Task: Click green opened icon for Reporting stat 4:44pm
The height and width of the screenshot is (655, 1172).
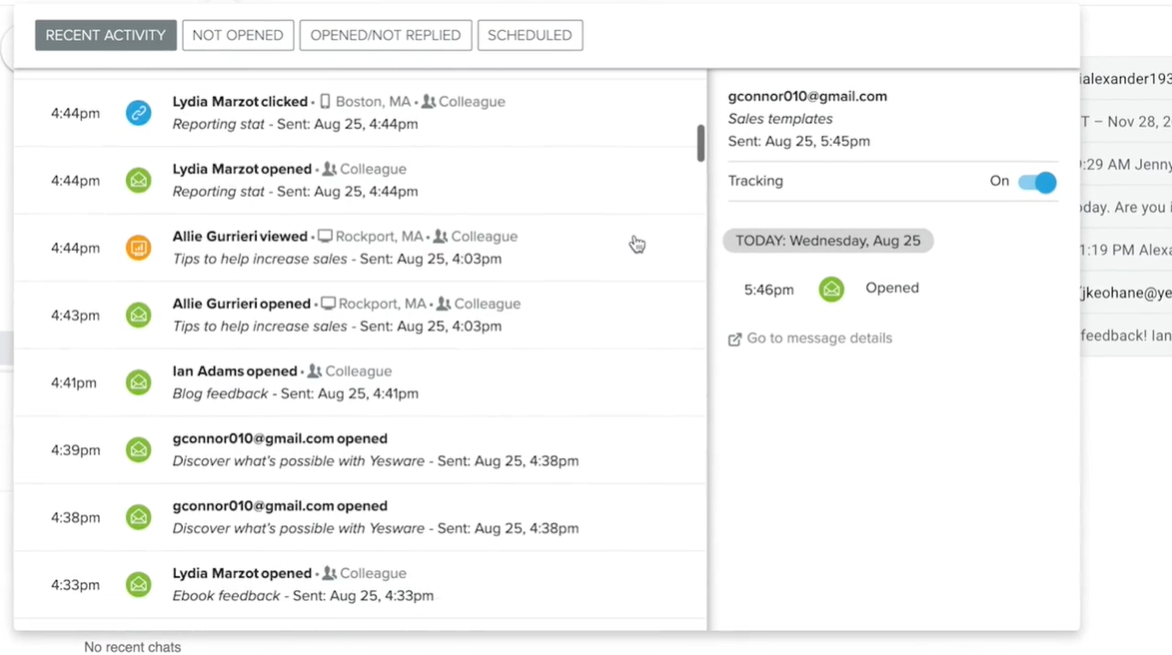Action: pyautogui.click(x=138, y=180)
